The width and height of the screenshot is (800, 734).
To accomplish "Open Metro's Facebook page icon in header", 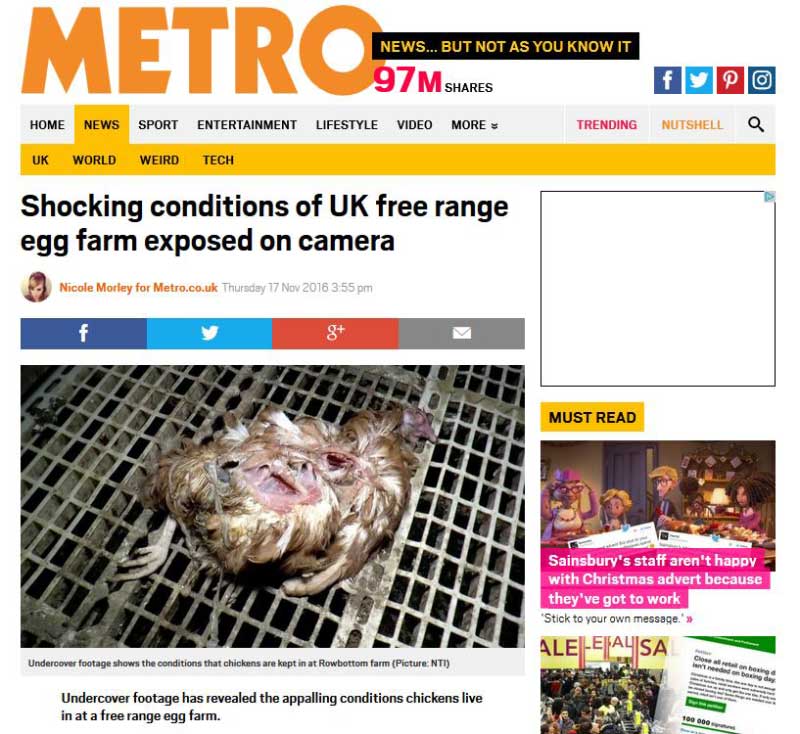I will (667, 80).
